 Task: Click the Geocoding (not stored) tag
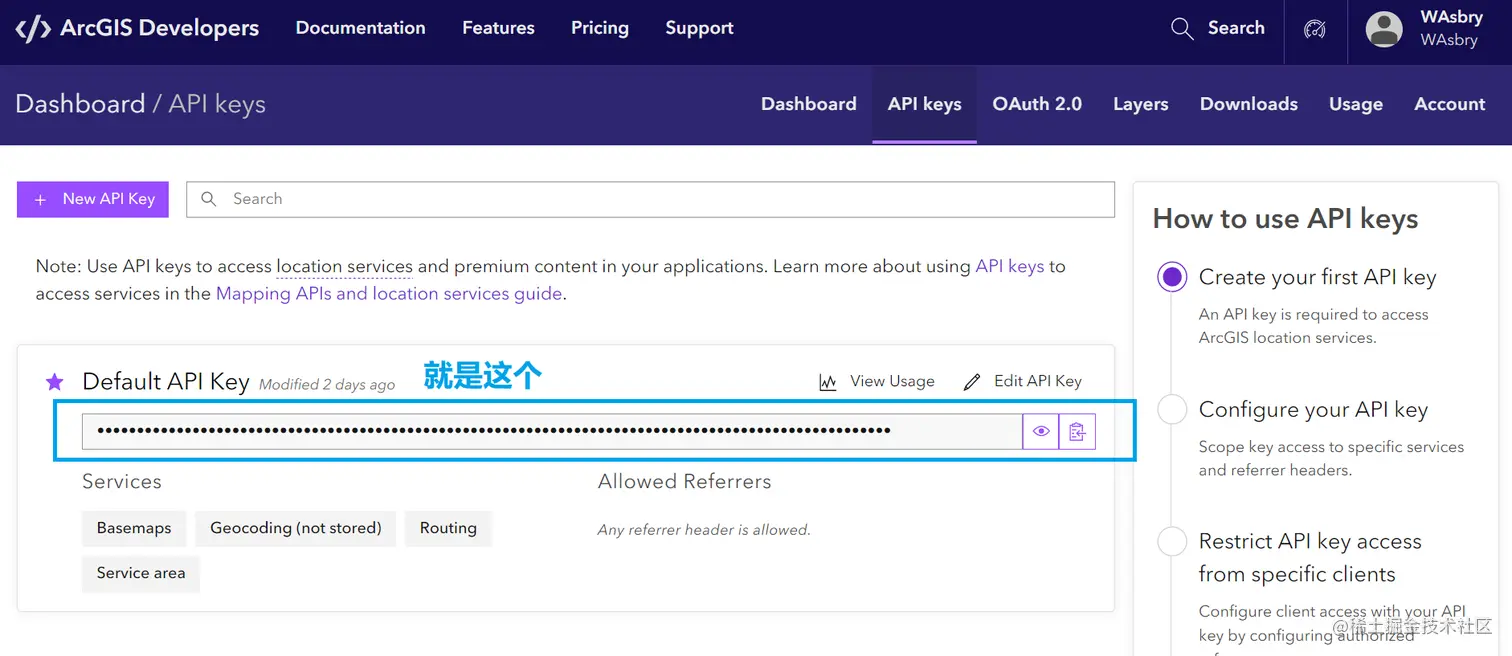click(296, 528)
